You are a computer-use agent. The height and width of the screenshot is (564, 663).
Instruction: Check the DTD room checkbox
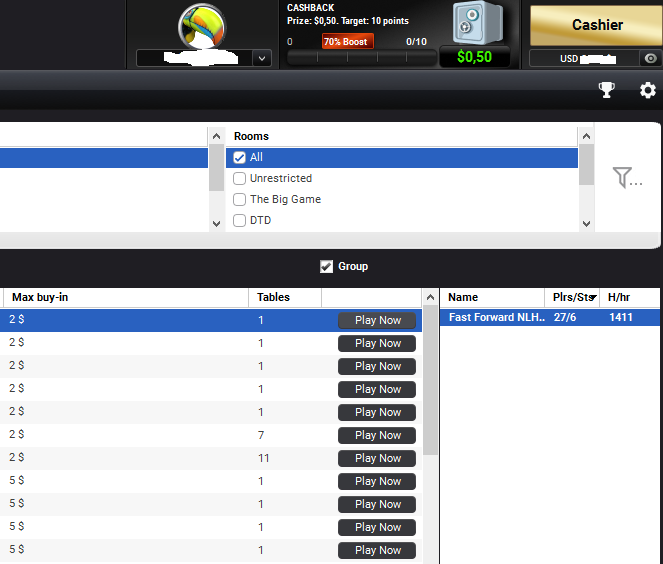coord(239,220)
